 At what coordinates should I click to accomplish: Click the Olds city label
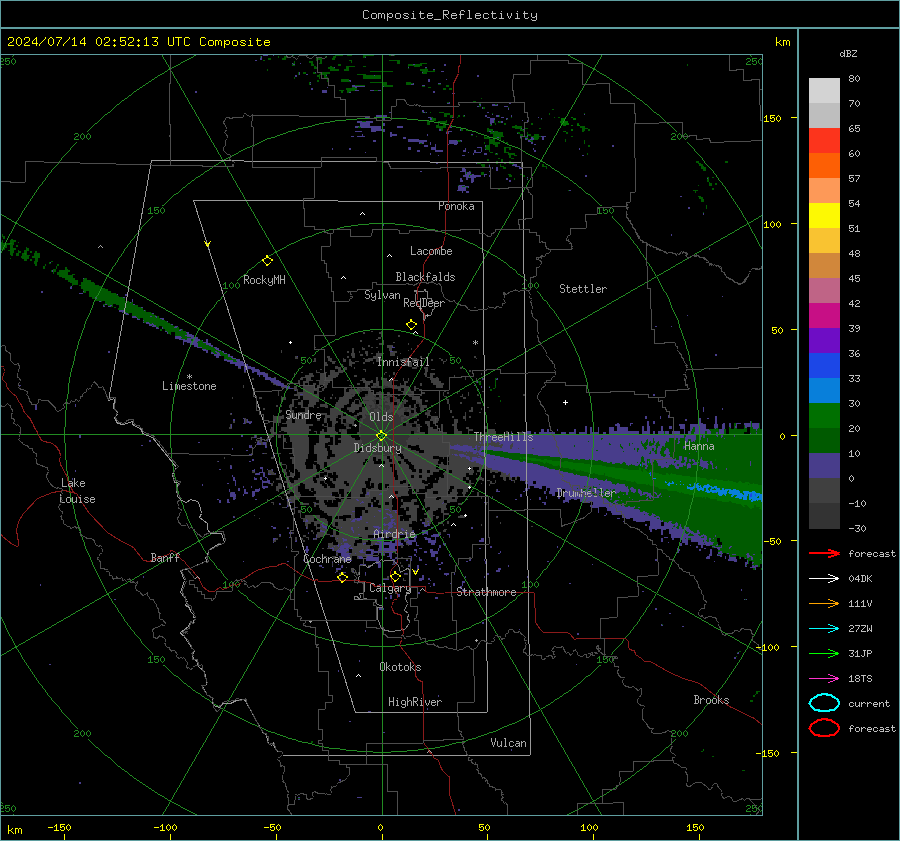point(381,417)
